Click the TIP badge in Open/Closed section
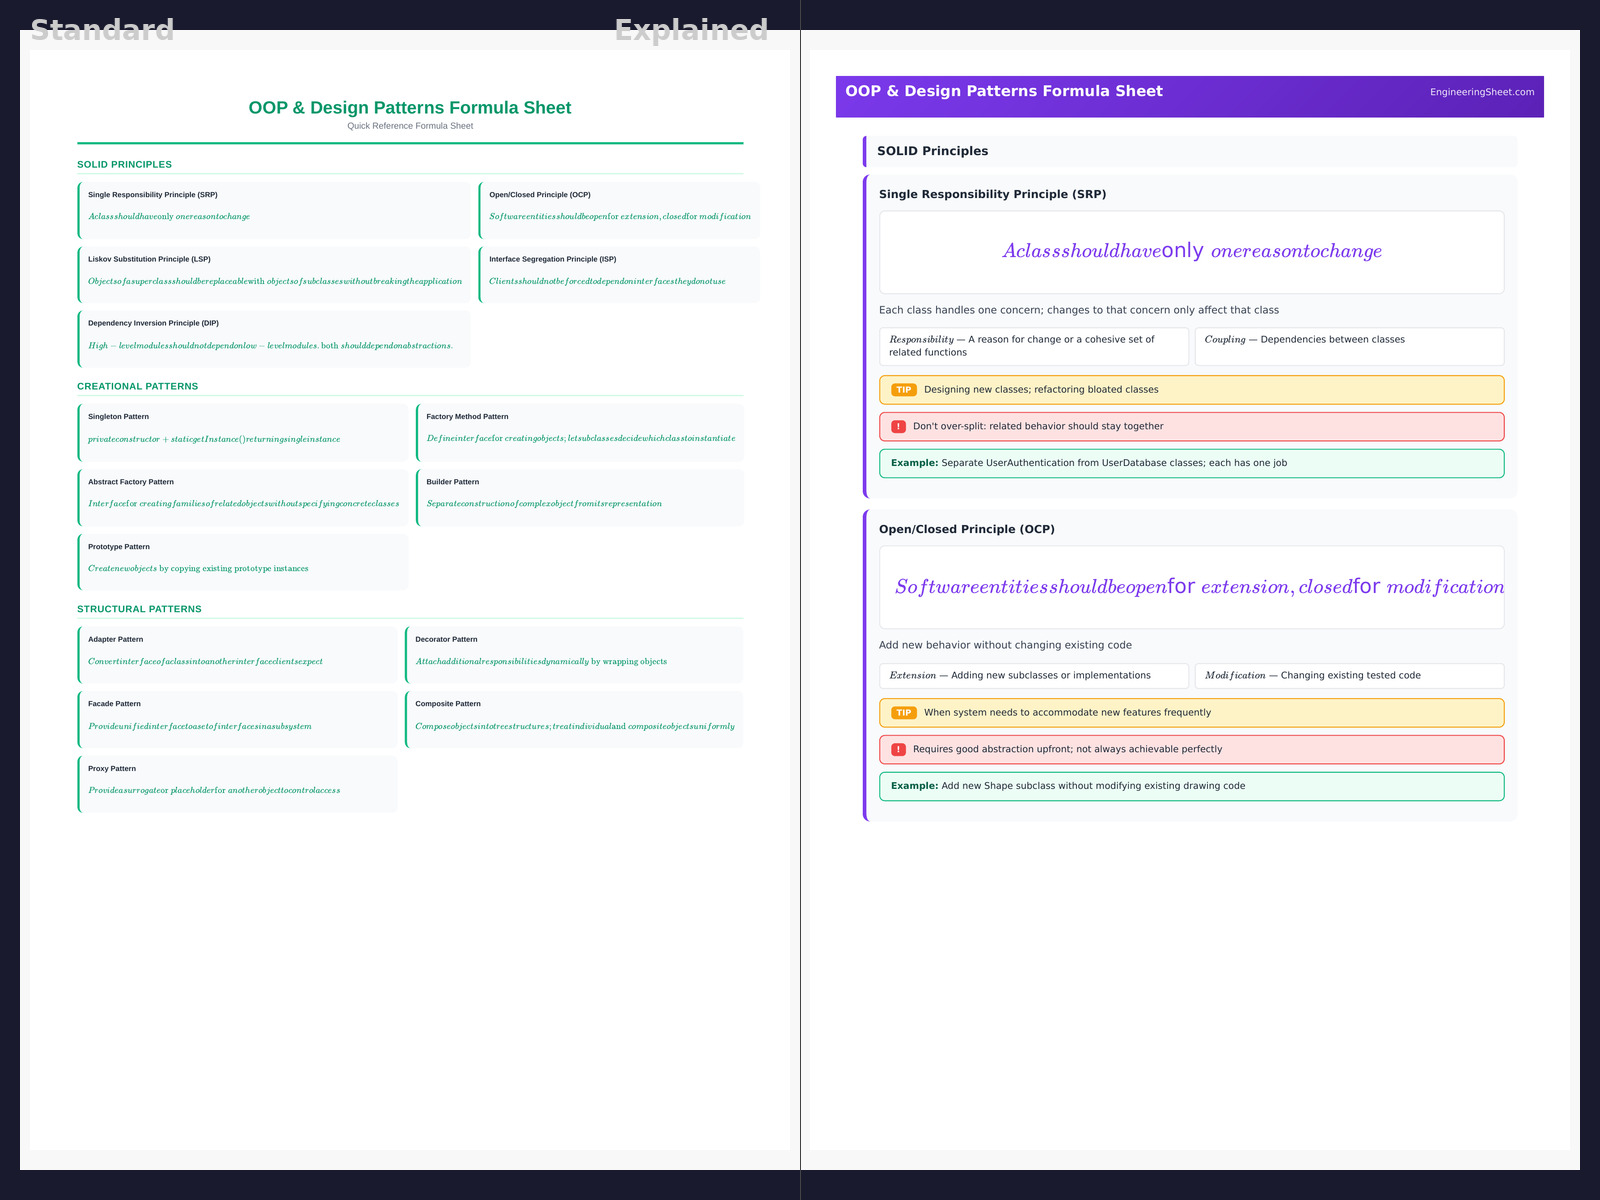Image resolution: width=1600 pixels, height=1200 pixels. 903,713
